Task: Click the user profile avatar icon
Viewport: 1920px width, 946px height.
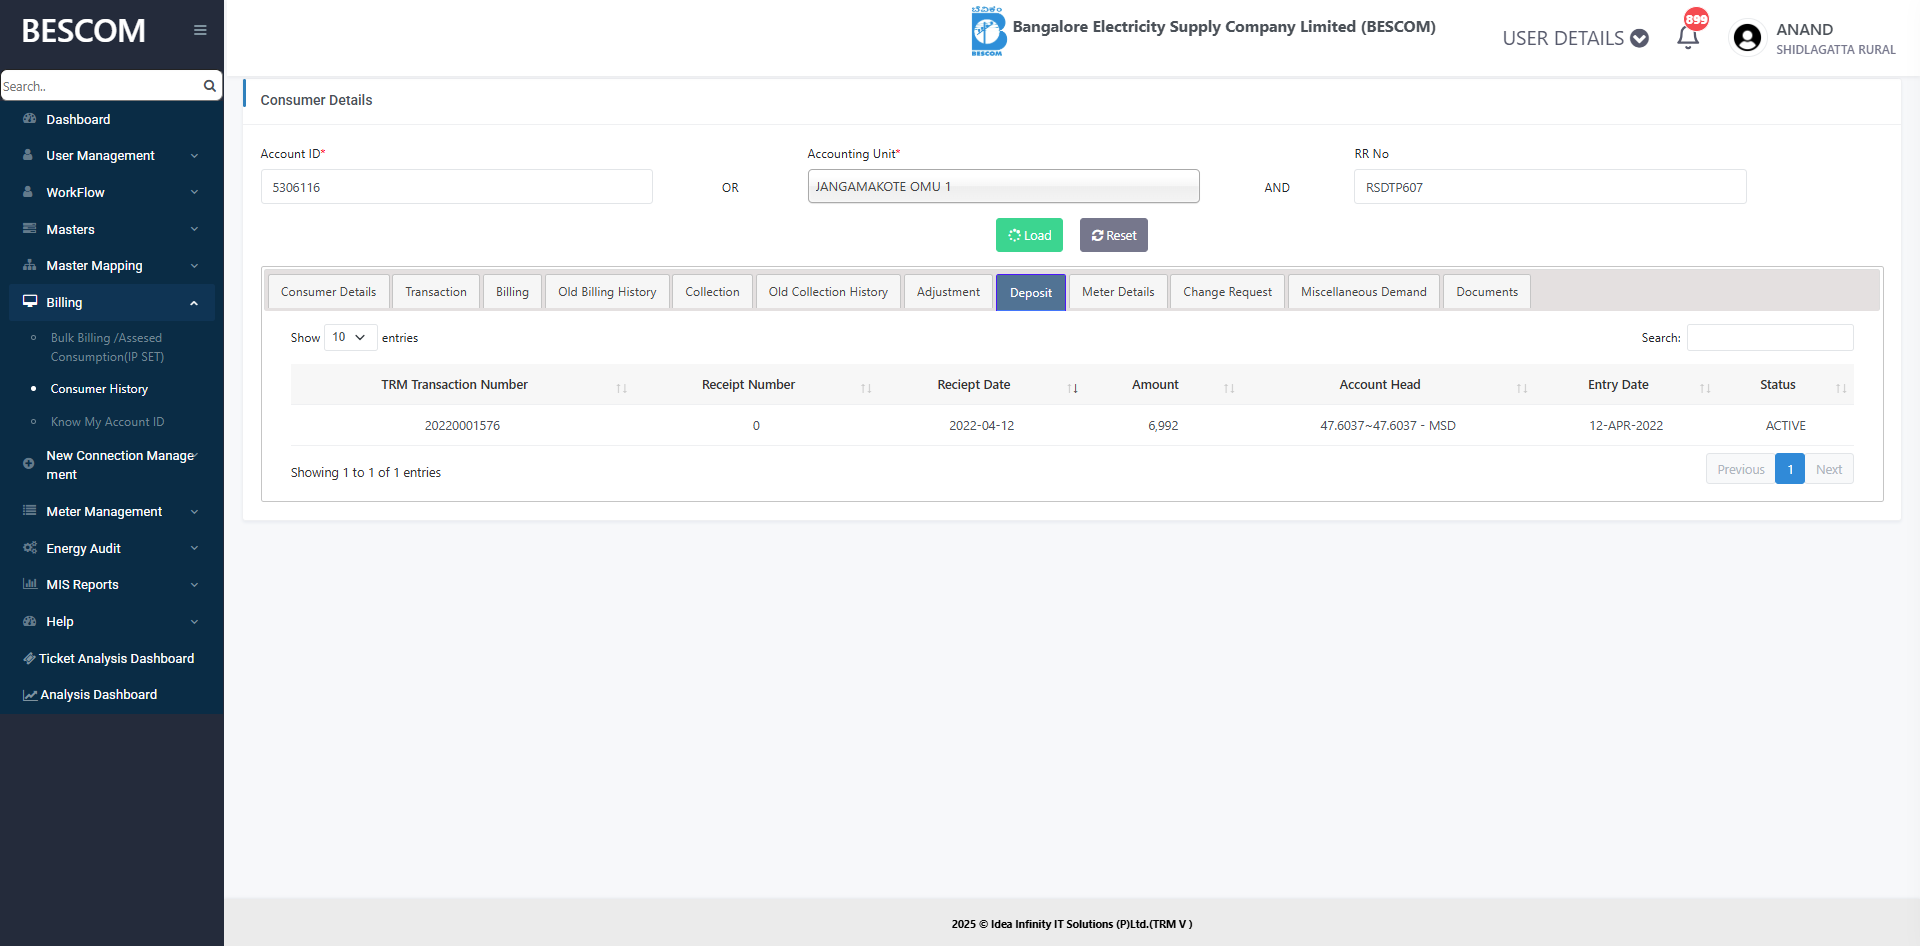Action: point(1747,38)
